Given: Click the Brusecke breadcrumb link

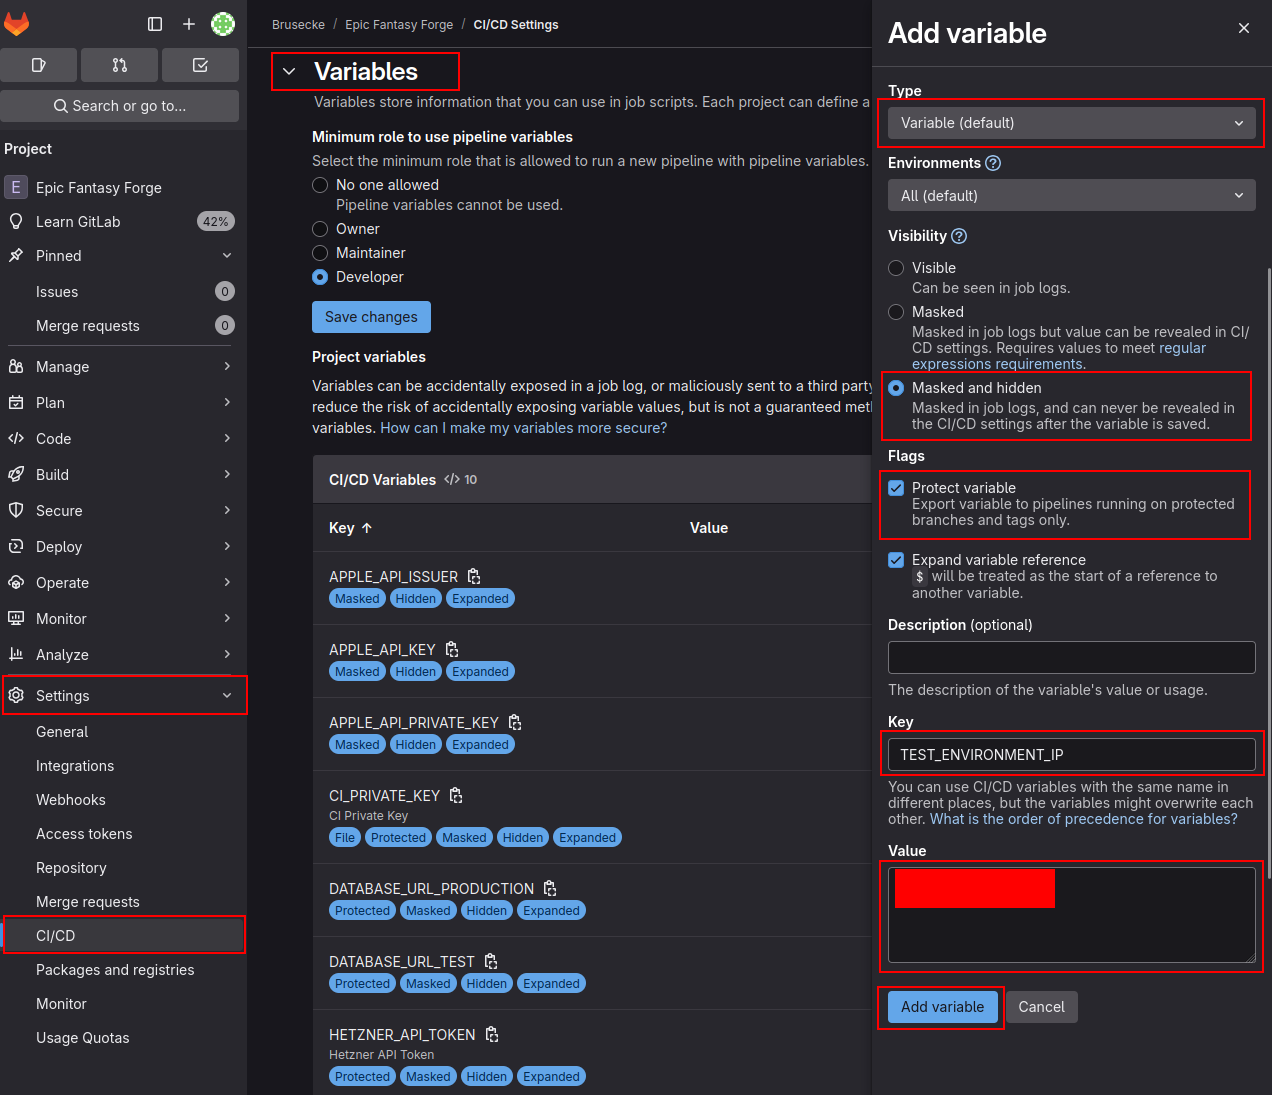Looking at the screenshot, I should click(x=298, y=25).
